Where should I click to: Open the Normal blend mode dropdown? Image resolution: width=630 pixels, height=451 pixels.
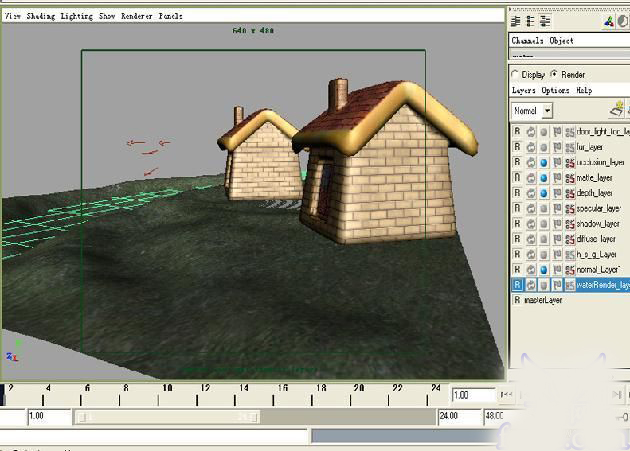pyautogui.click(x=547, y=110)
